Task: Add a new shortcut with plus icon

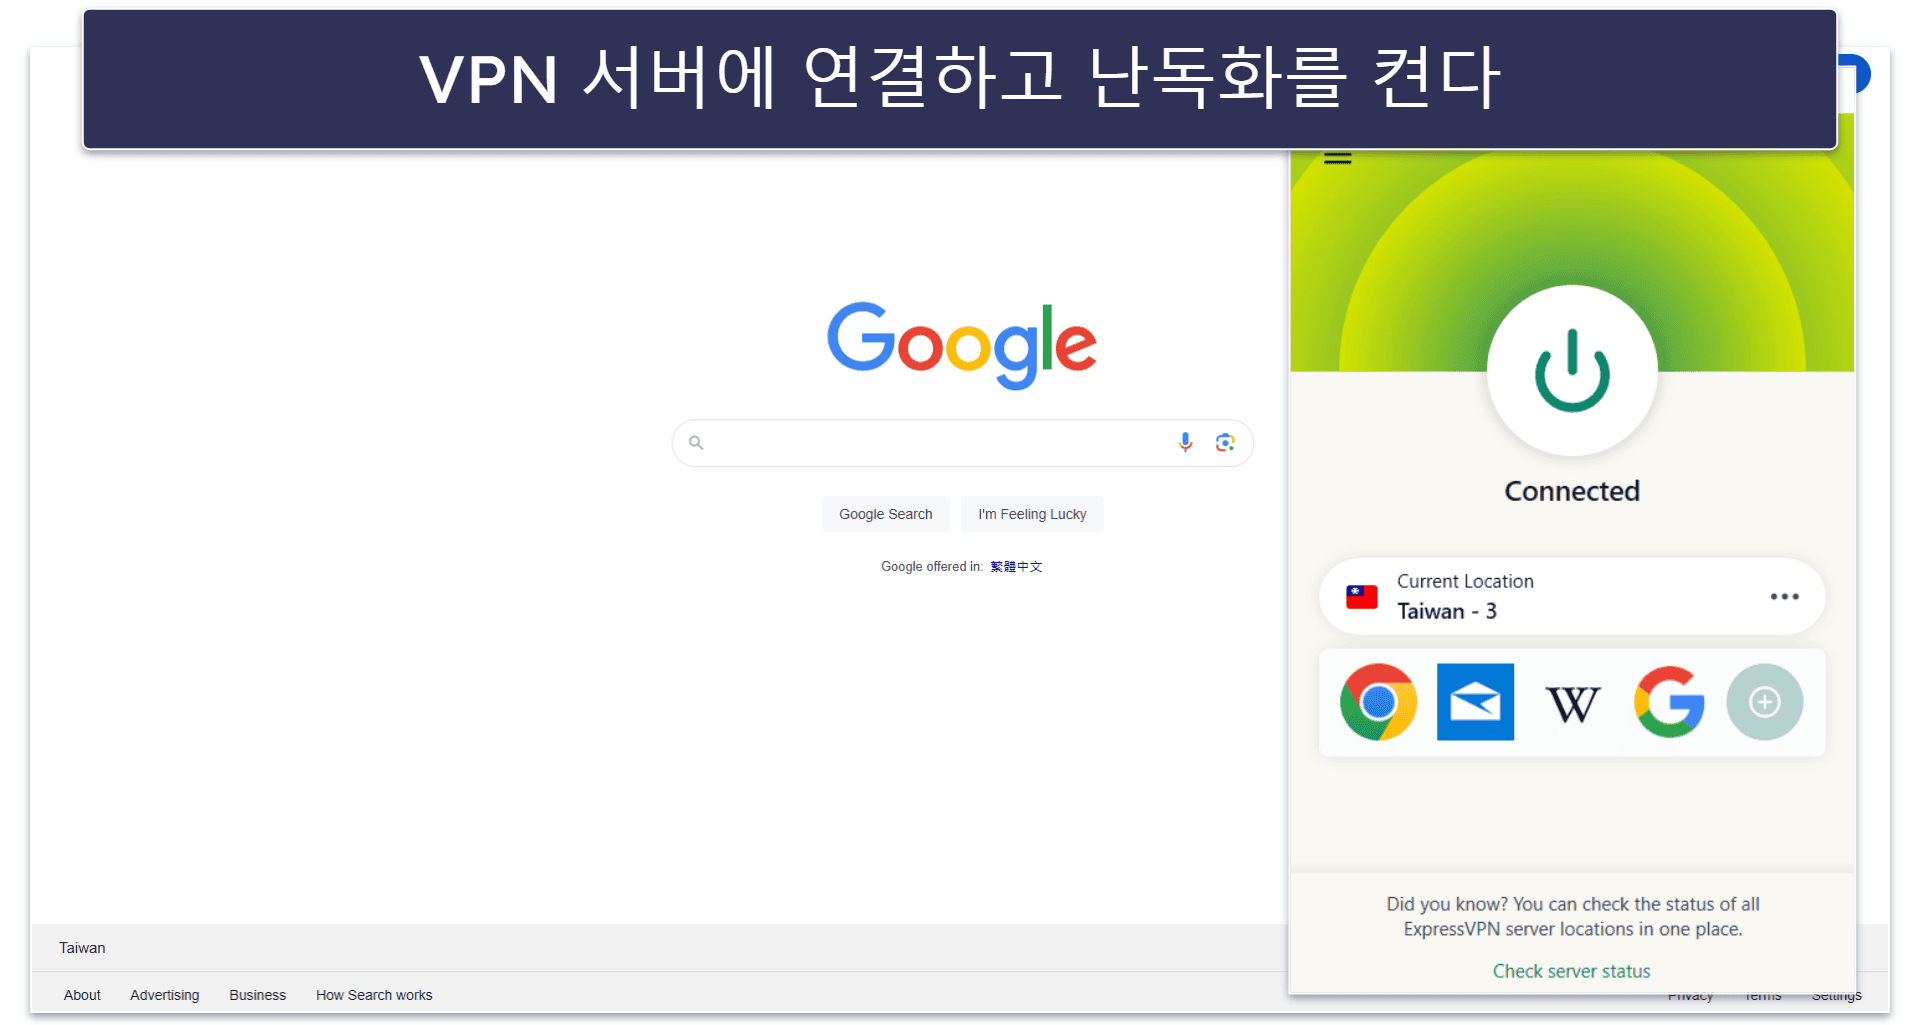Action: (x=1765, y=702)
